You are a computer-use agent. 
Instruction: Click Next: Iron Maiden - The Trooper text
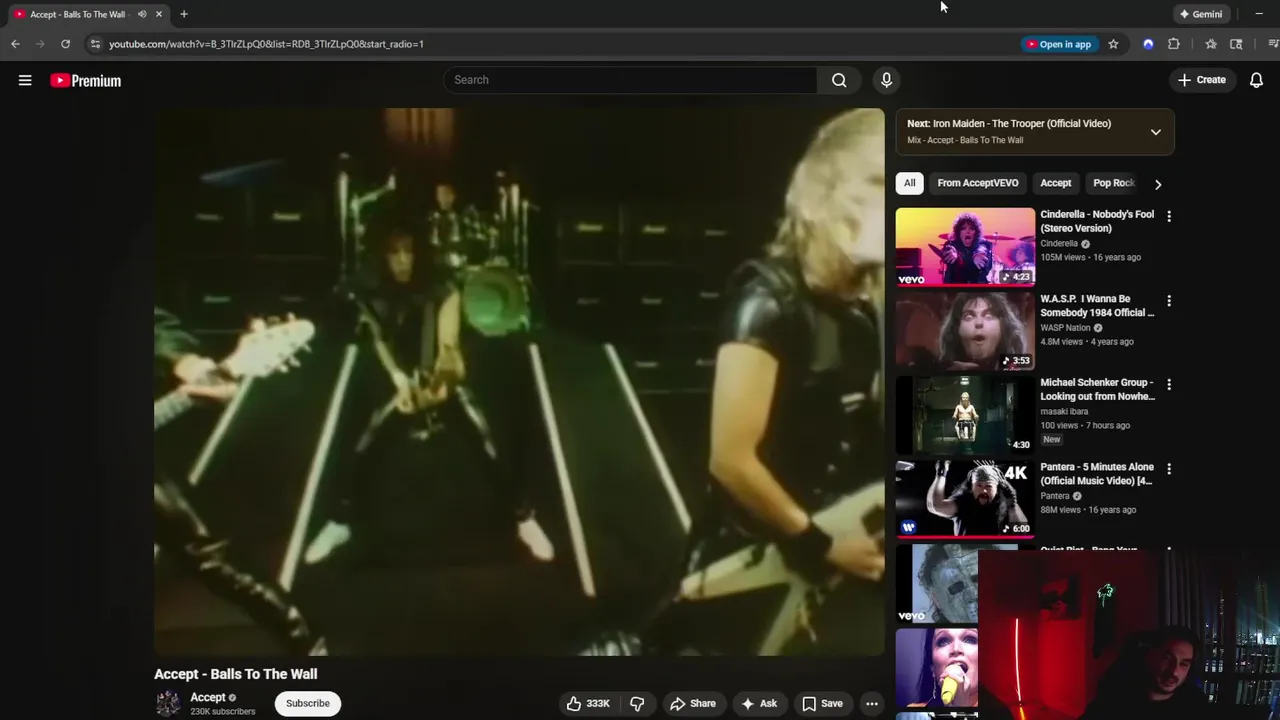pos(1009,123)
